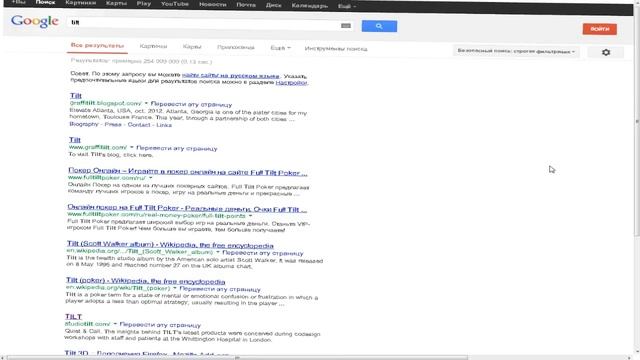Screen dimensions: 640x360
Task: Select the Все результаты tab
Action: (97, 45)
